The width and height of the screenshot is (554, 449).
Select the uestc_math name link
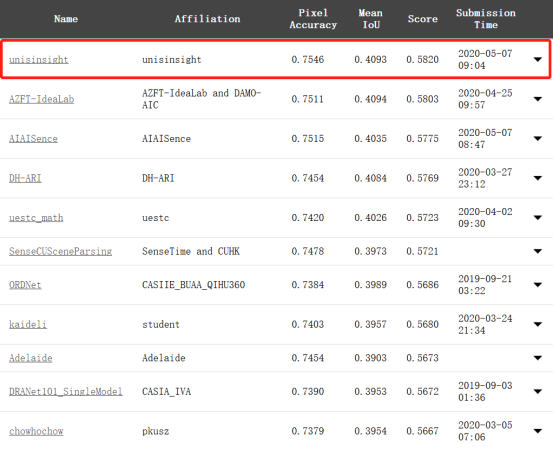click(x=36, y=218)
